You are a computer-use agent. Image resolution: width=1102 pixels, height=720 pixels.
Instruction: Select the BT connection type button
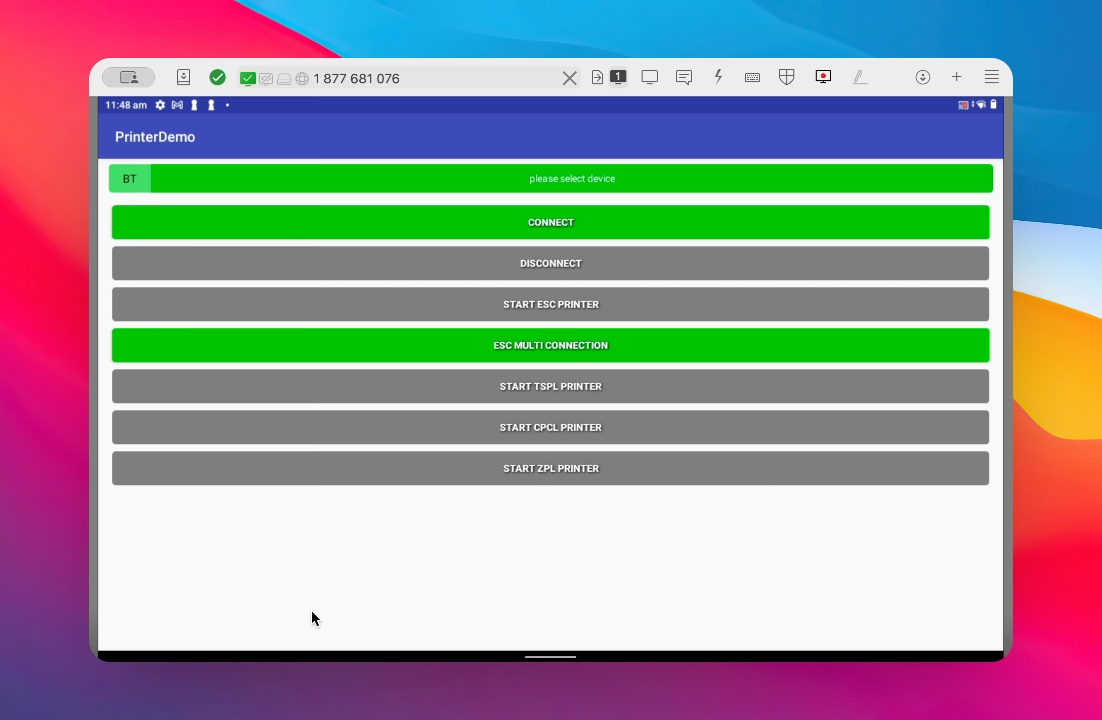130,179
